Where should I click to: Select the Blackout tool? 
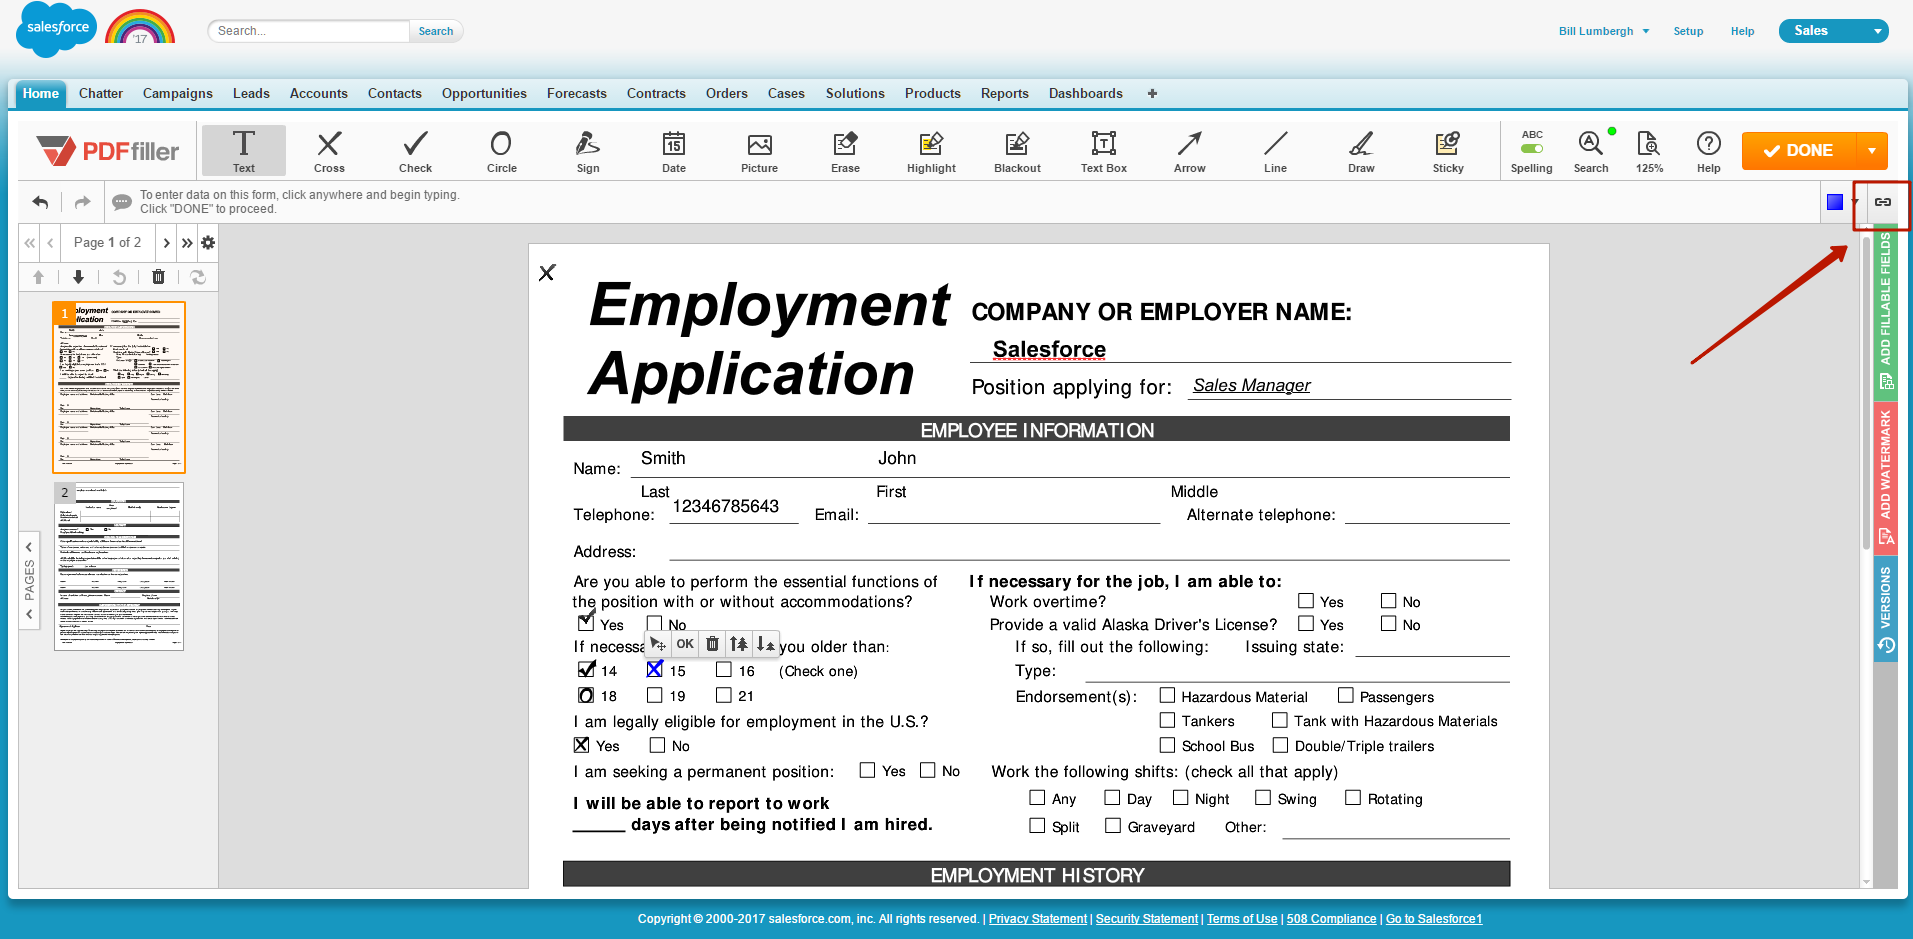1018,151
